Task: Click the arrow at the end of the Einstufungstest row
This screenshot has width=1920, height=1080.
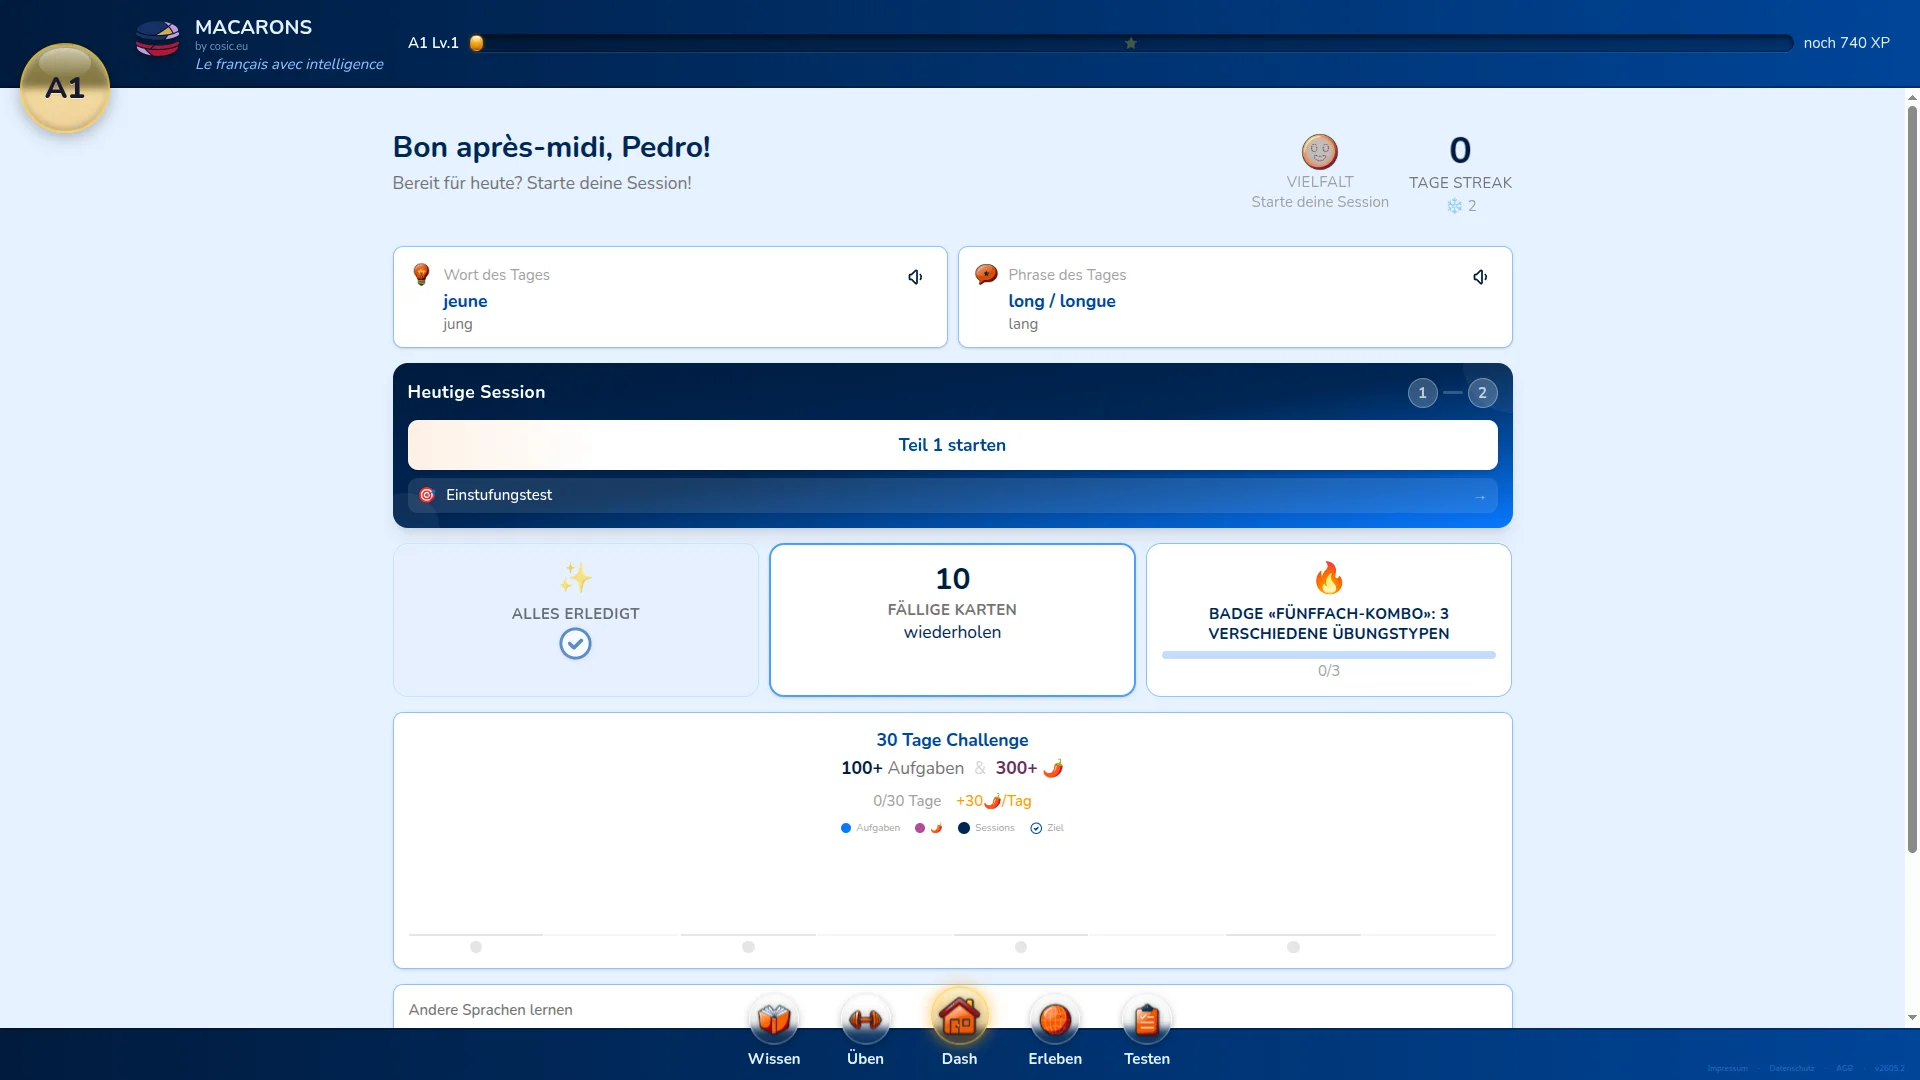Action: tap(1480, 497)
